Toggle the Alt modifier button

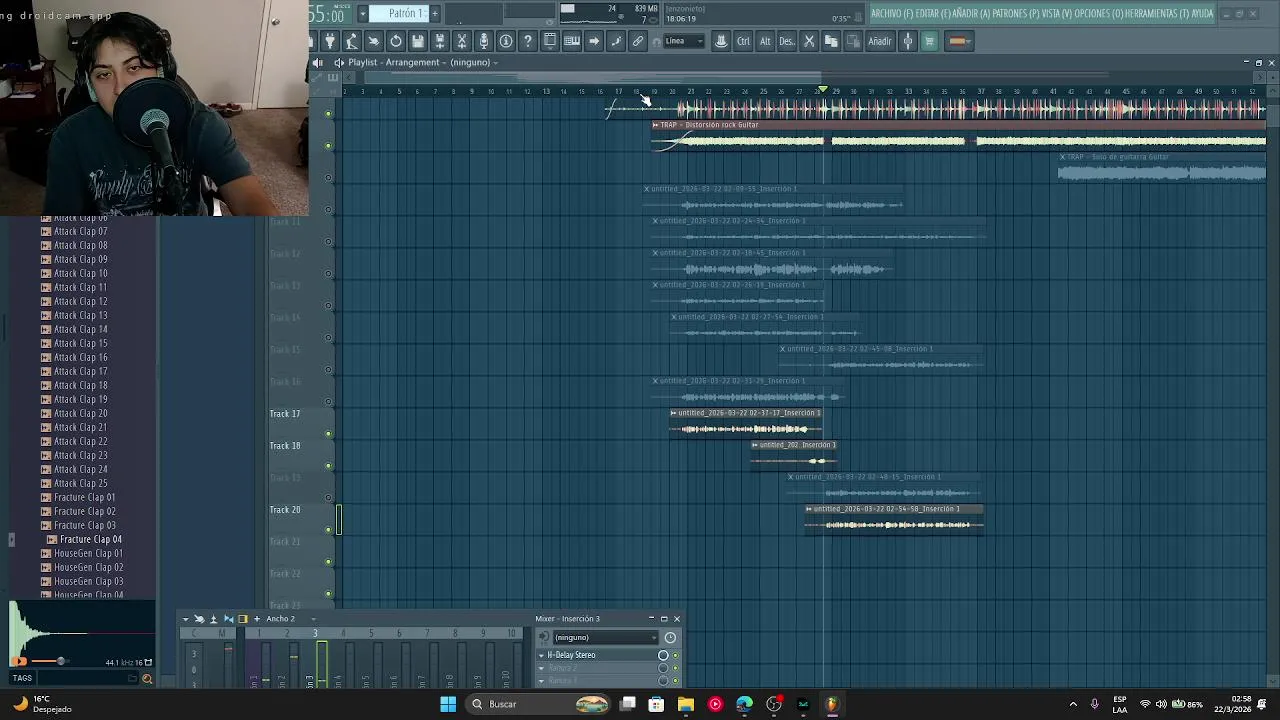coord(765,41)
